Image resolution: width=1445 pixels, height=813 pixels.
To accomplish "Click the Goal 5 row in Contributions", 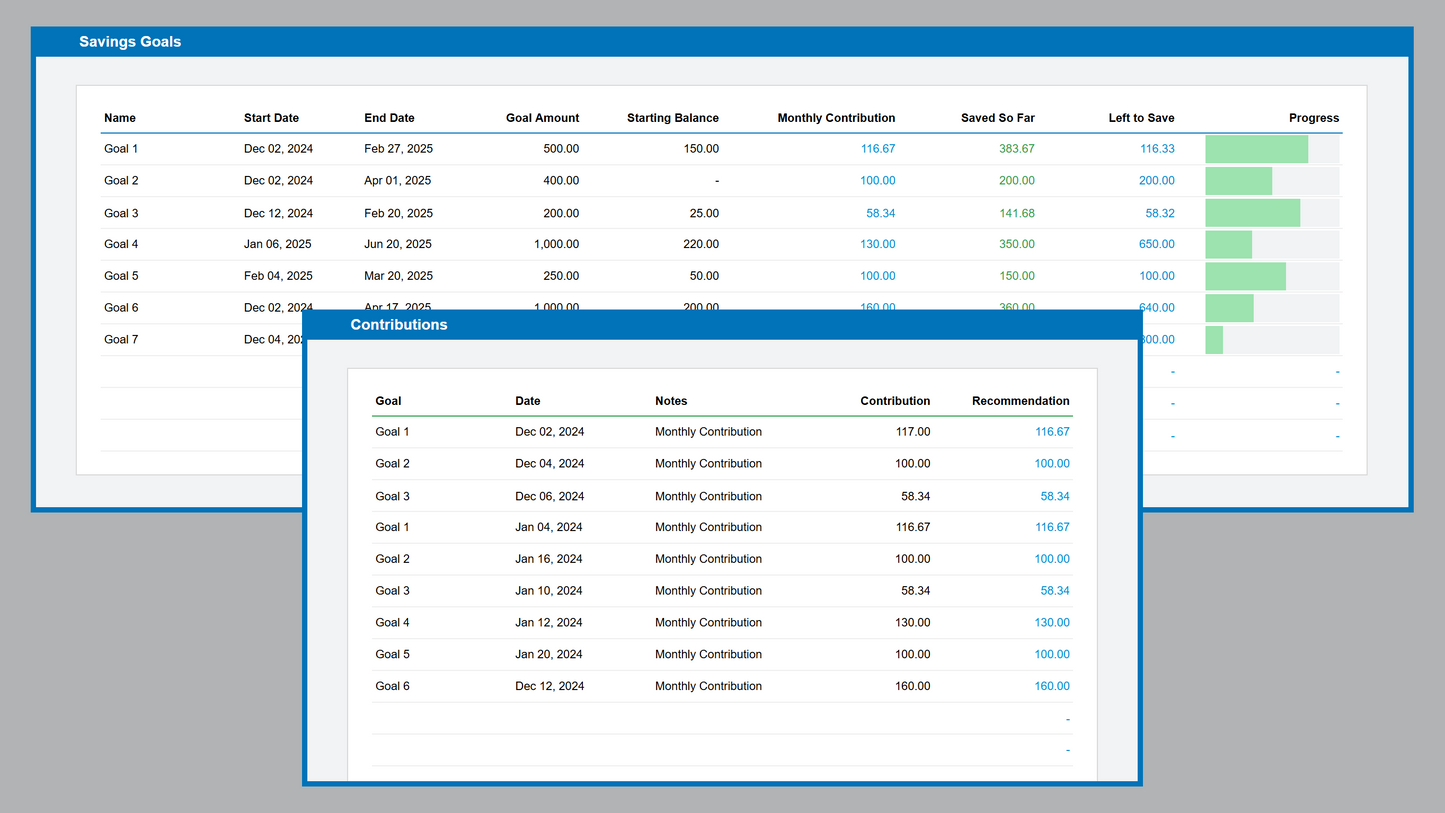I will (722, 655).
